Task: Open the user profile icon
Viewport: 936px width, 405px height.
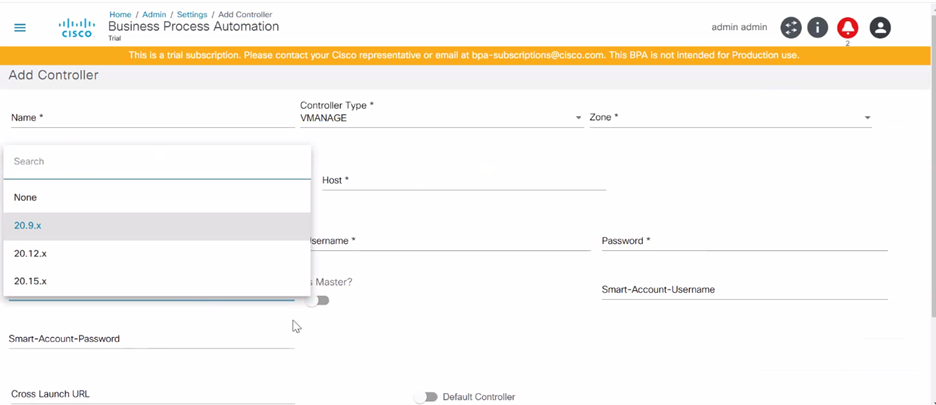Action: [880, 28]
